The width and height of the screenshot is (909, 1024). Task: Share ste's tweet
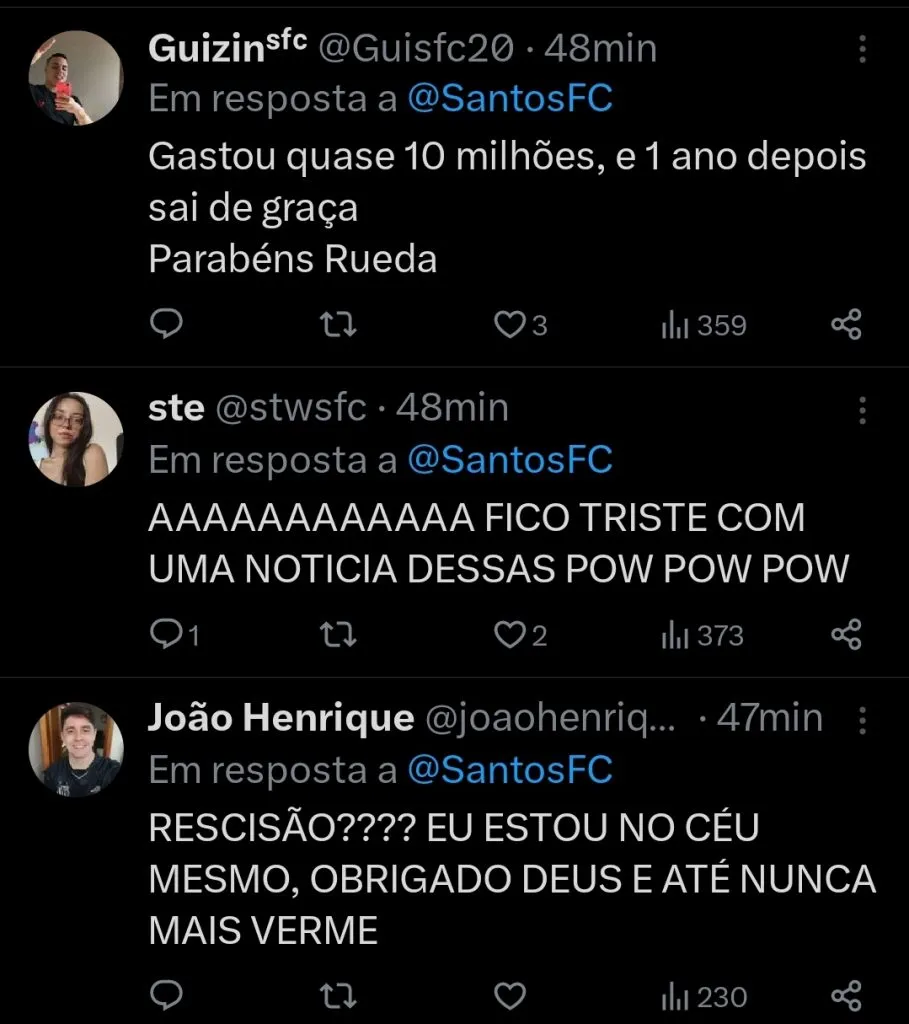pyautogui.click(x=846, y=635)
